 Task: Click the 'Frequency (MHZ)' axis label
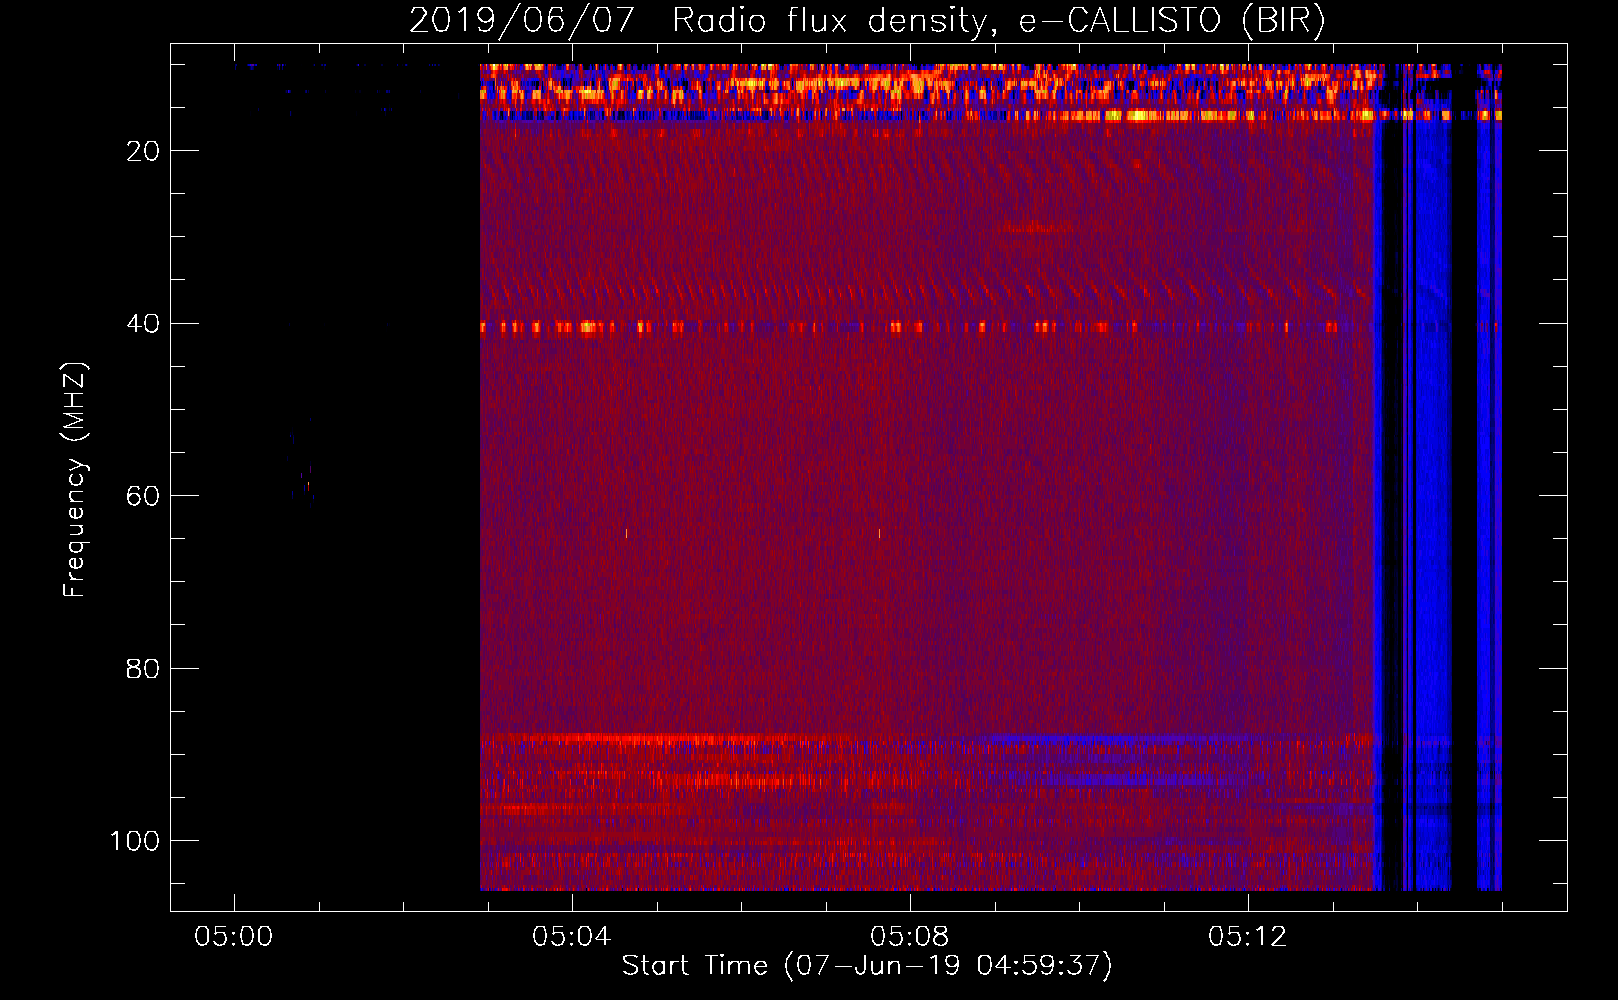point(76,480)
